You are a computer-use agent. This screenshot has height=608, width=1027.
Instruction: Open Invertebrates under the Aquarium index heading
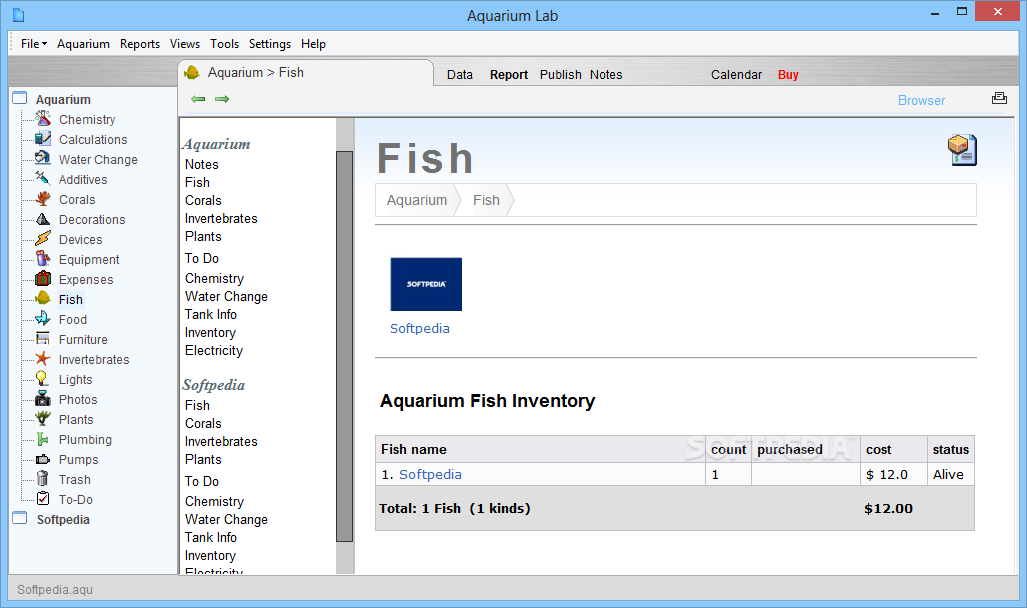(221, 218)
